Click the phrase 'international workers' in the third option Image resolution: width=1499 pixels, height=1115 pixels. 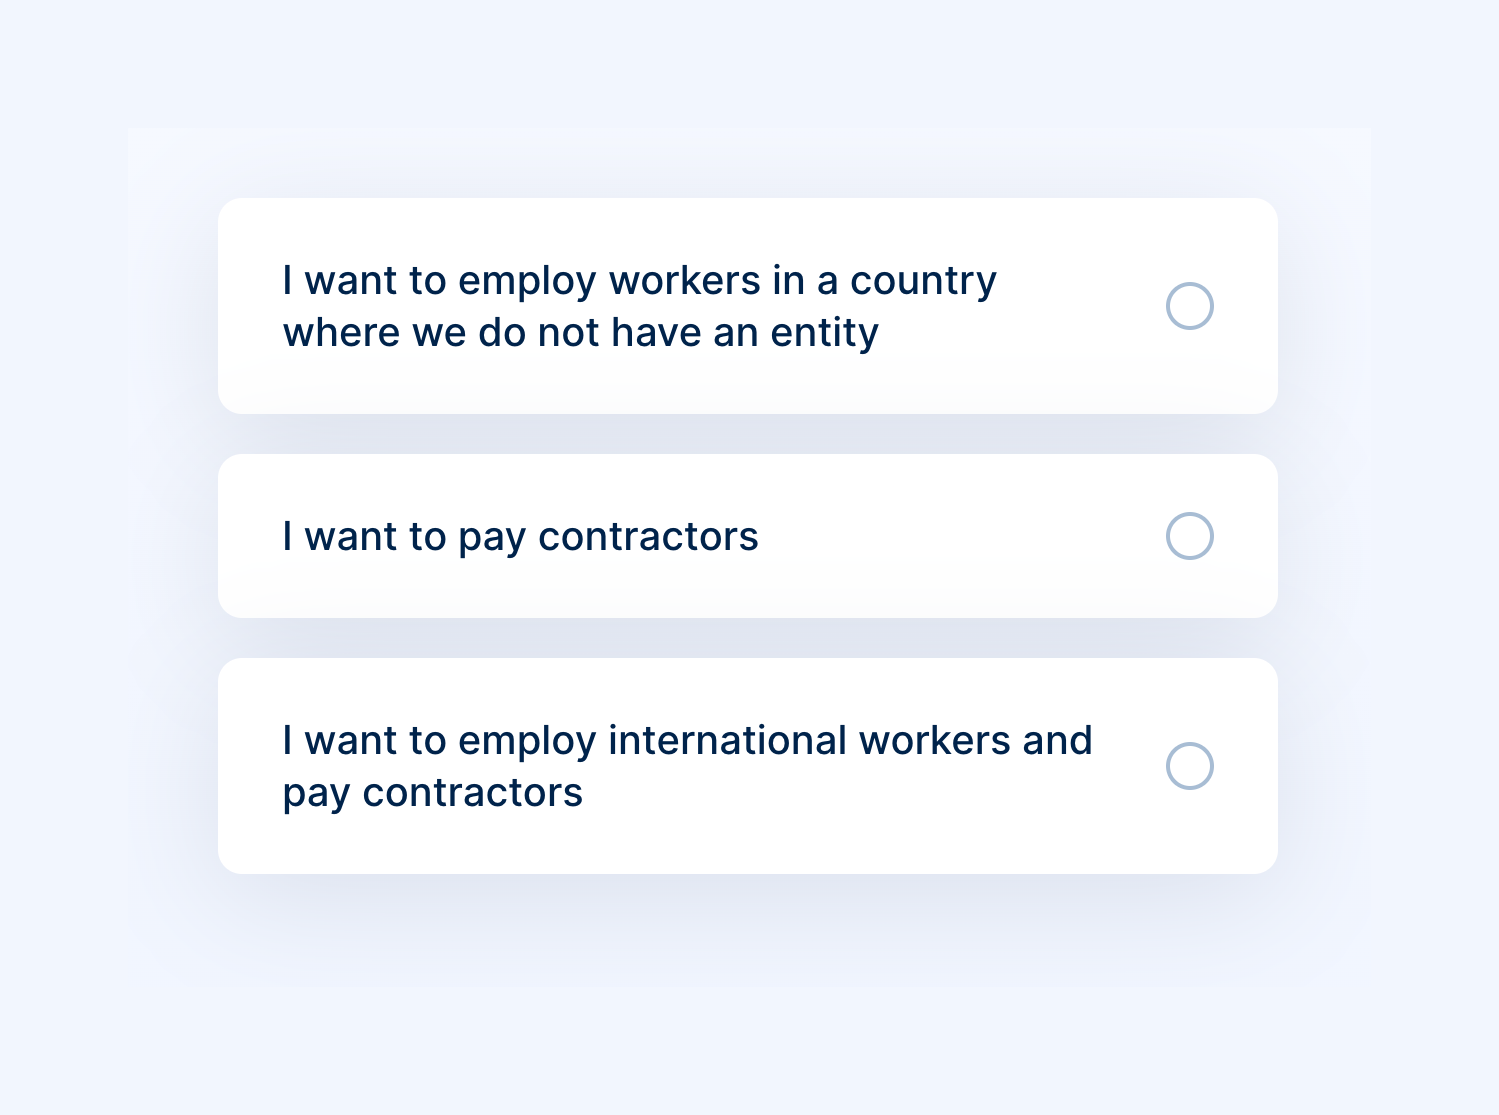coord(813,741)
